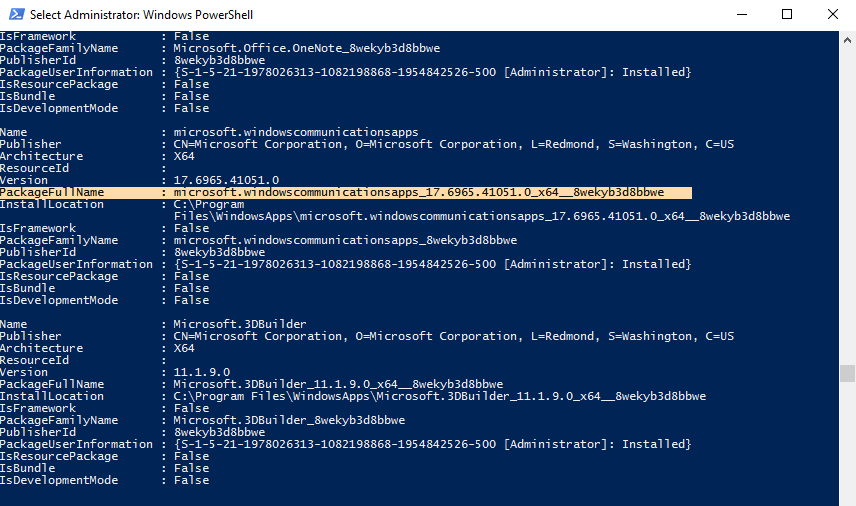This screenshot has height=506, width=856.
Task: Click the 'C:\Program' install location line
Action: point(209,204)
